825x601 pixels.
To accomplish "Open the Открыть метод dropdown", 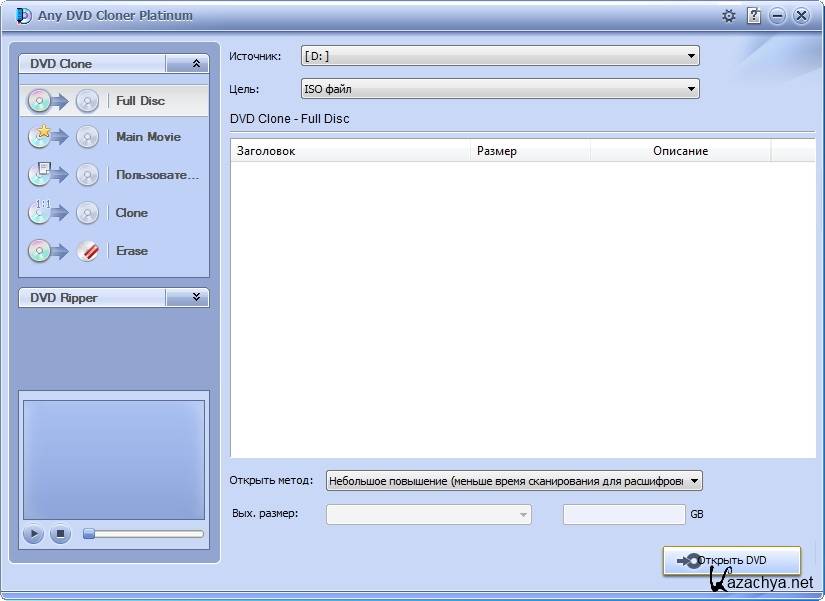I will click(x=515, y=481).
